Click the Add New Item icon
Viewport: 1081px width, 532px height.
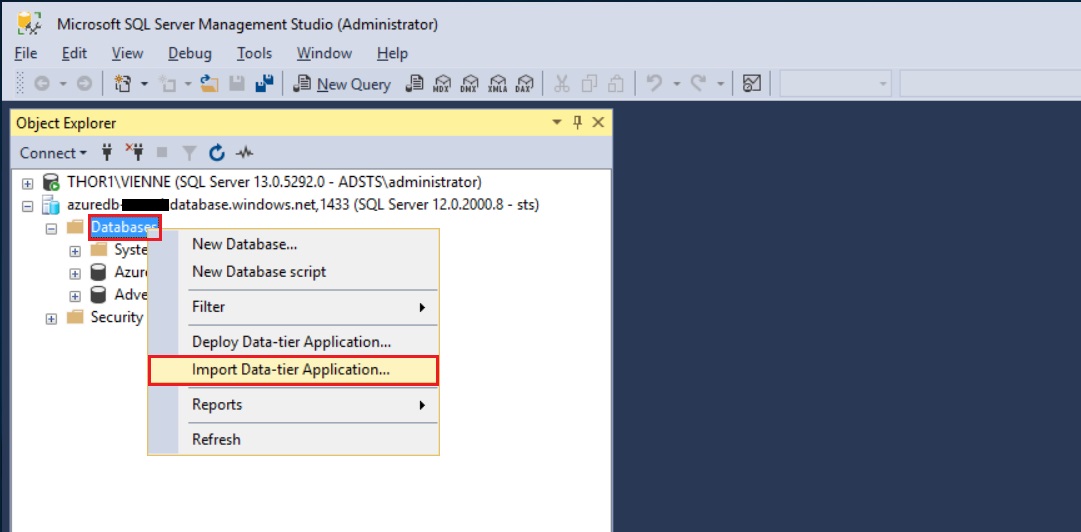[167, 84]
